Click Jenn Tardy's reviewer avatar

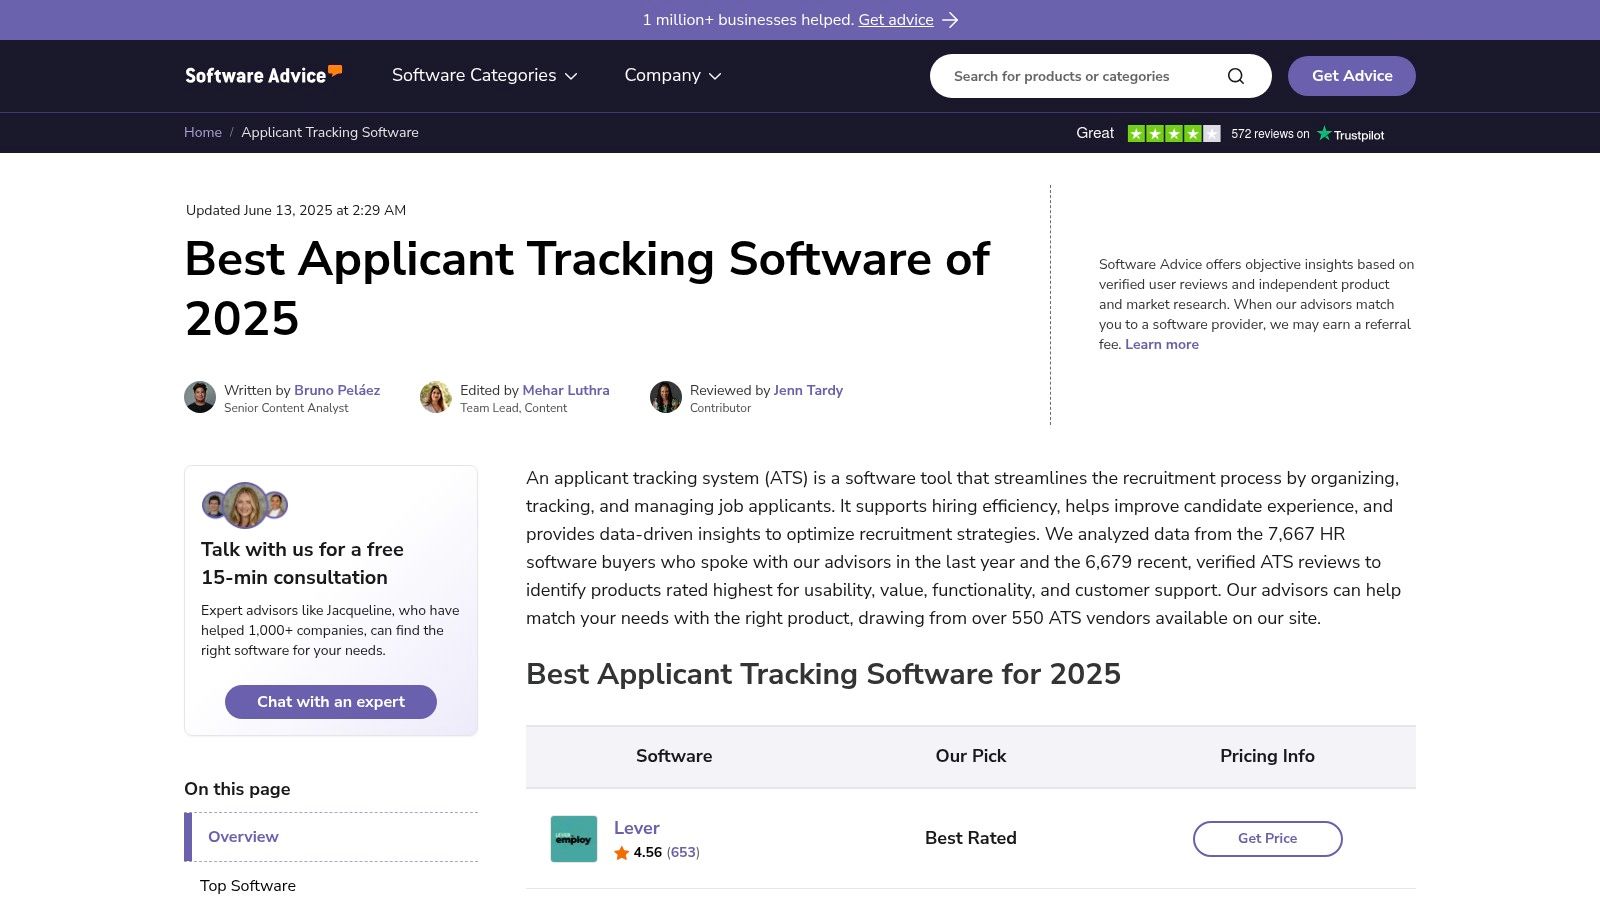tap(666, 397)
